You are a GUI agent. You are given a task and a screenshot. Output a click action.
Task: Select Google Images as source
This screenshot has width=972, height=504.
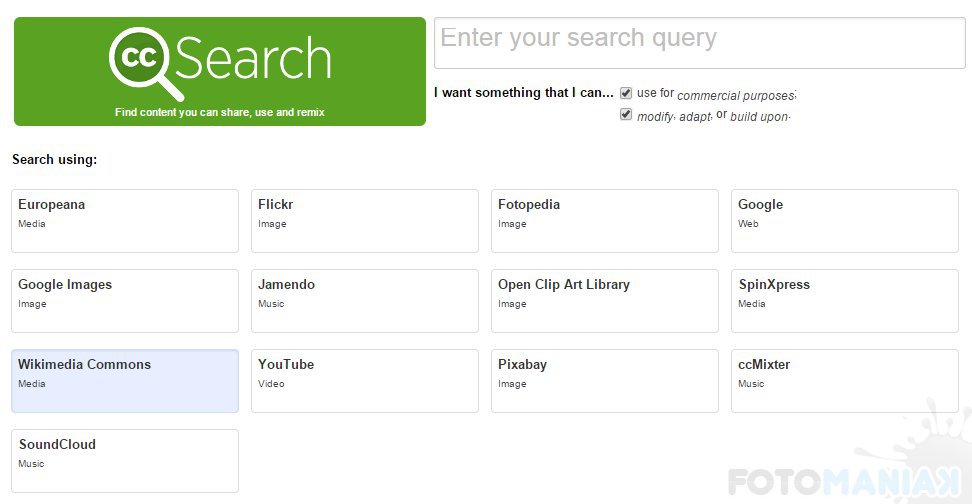pos(125,300)
